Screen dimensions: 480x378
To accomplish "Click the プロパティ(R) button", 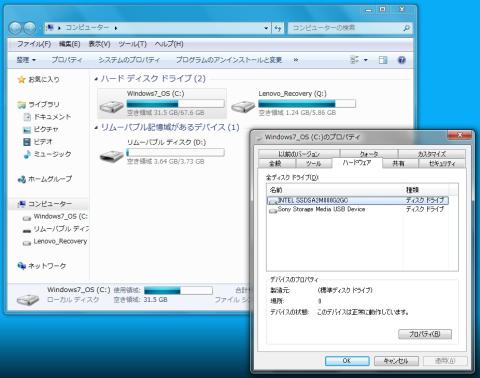I will pyautogui.click(x=425, y=334).
